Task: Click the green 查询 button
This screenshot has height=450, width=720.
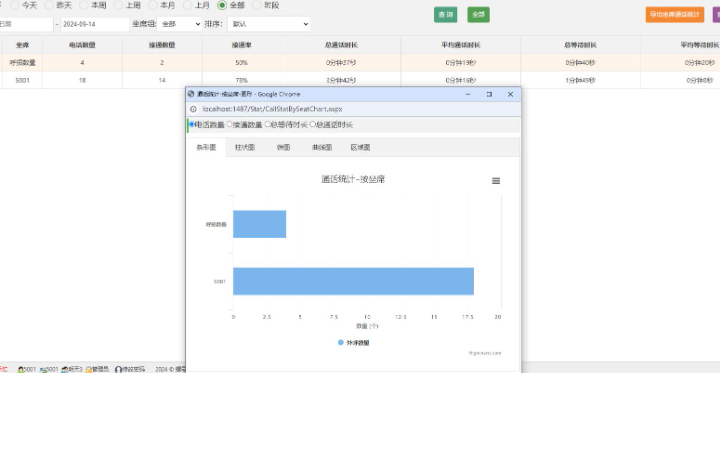Action: [445, 15]
